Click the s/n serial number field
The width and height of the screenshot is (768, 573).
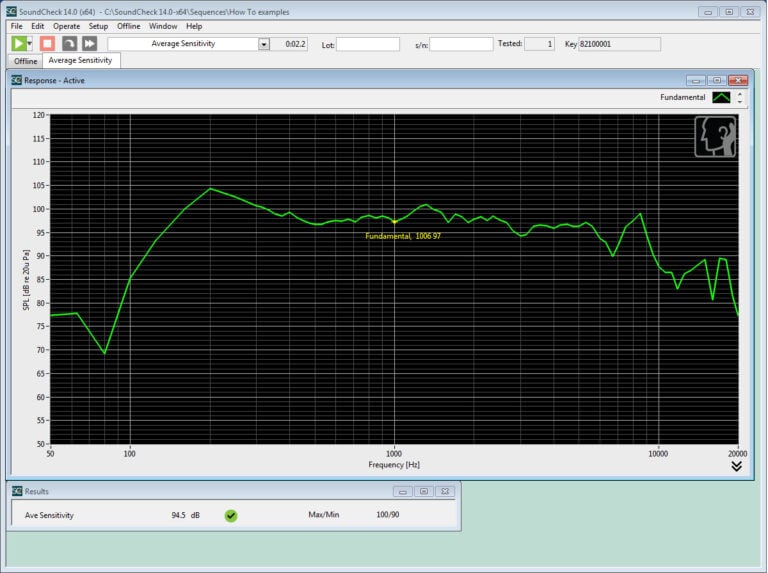(461, 44)
